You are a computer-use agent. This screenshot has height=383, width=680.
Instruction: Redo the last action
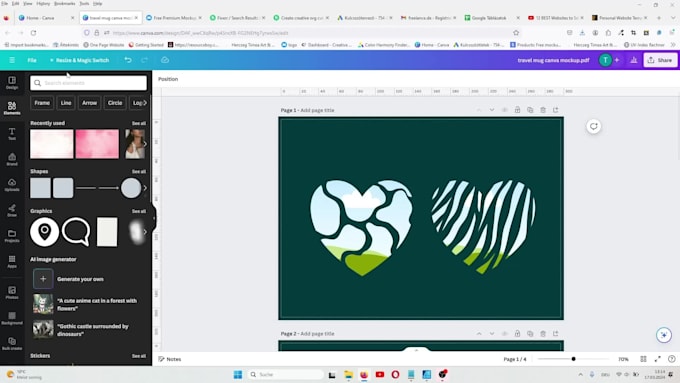coord(144,60)
